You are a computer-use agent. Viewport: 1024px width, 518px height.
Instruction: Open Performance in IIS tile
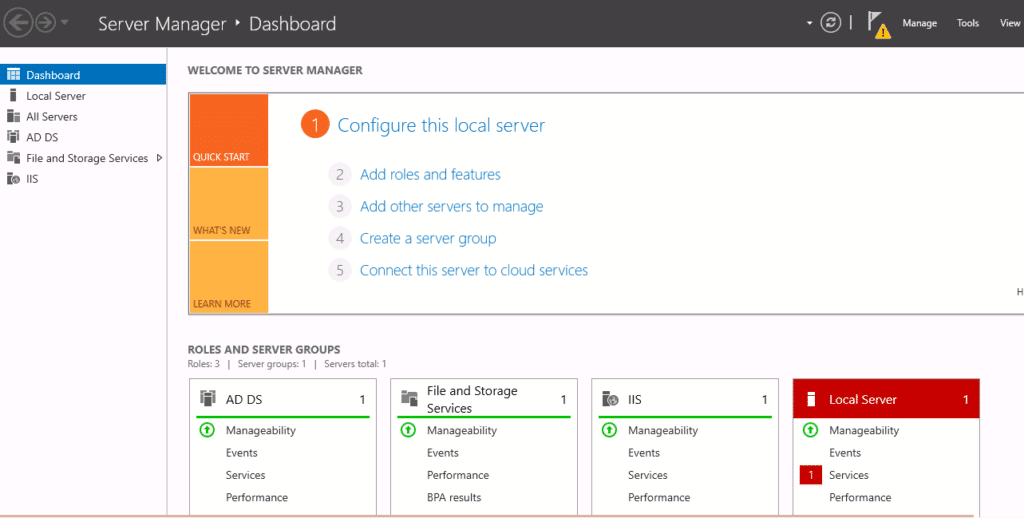pyautogui.click(x=659, y=497)
